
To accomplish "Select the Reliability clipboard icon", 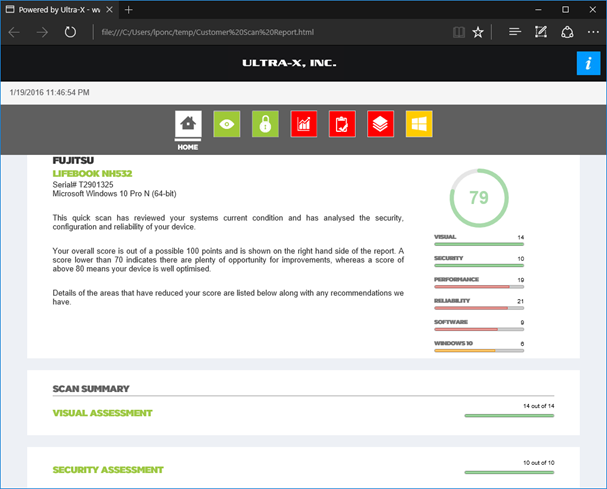I will 342,124.
